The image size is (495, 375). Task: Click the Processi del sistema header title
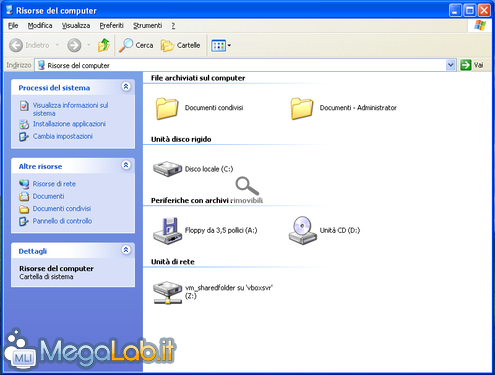pyautogui.click(x=54, y=88)
